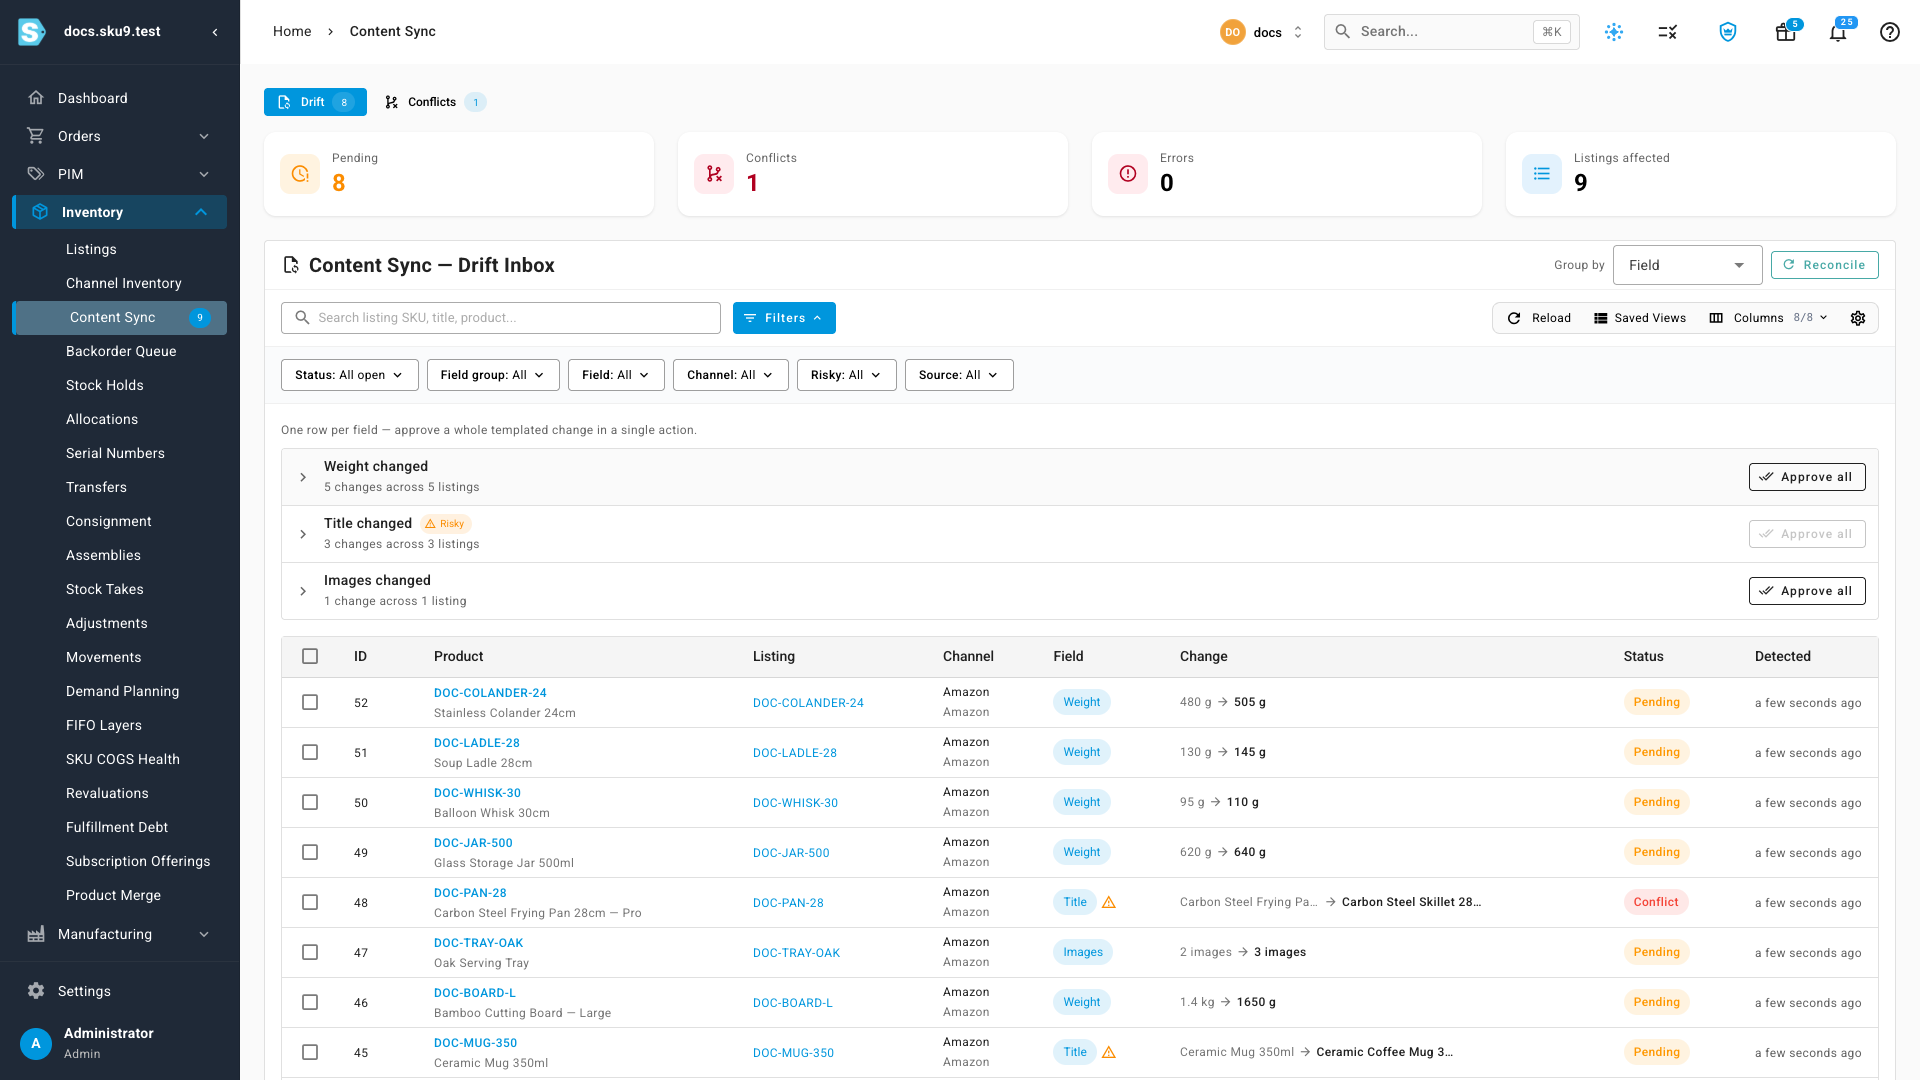The height and width of the screenshot is (1080, 1920).
Task: Open Backorder Queue in sidebar
Action: (x=121, y=351)
